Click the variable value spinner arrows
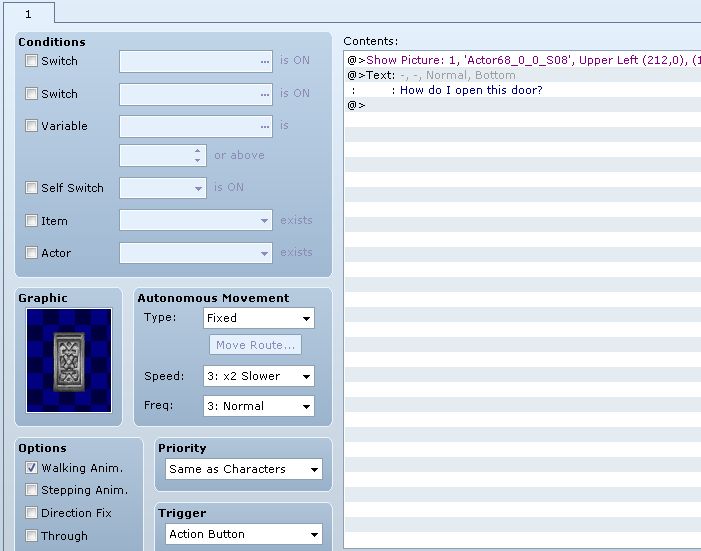 pos(198,155)
